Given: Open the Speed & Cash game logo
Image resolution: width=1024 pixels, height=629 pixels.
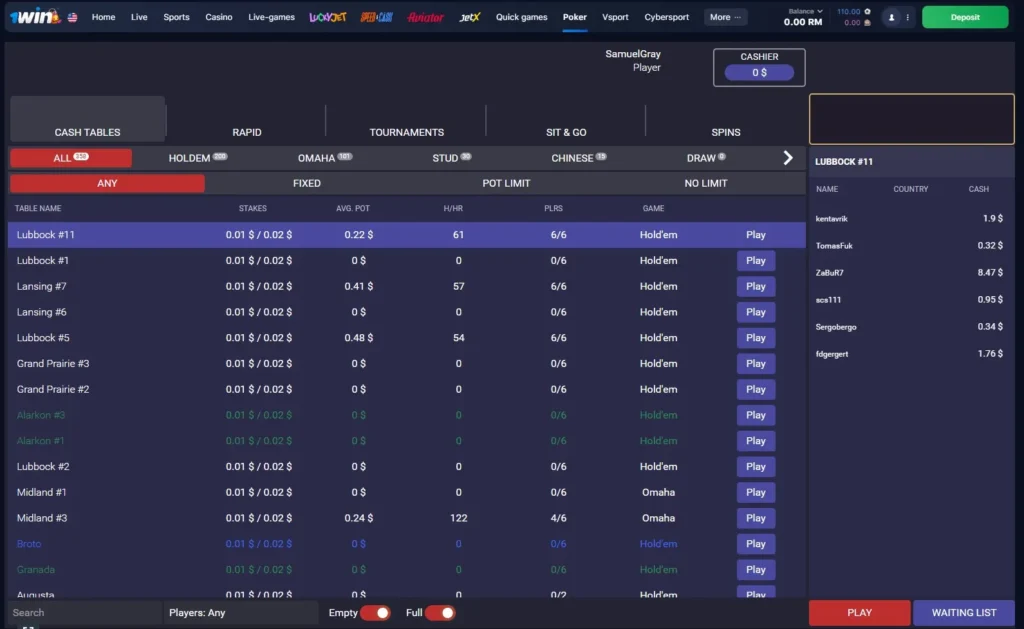Looking at the screenshot, I should pyautogui.click(x=376, y=17).
